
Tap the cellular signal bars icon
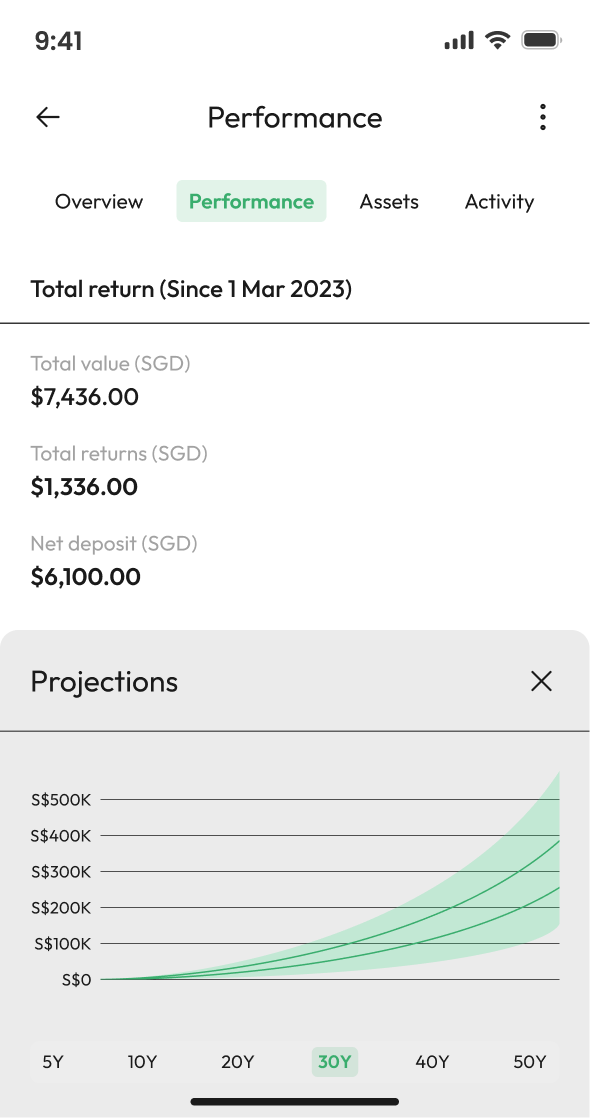459,41
